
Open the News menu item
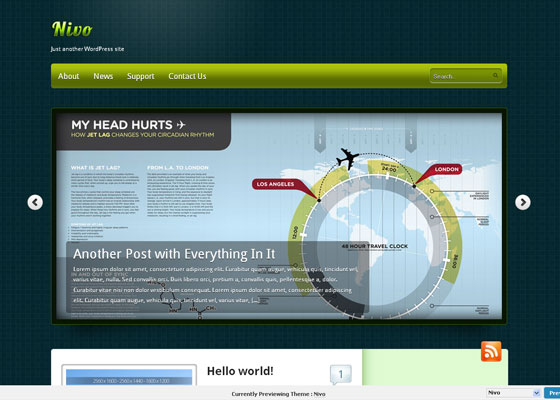(103, 76)
